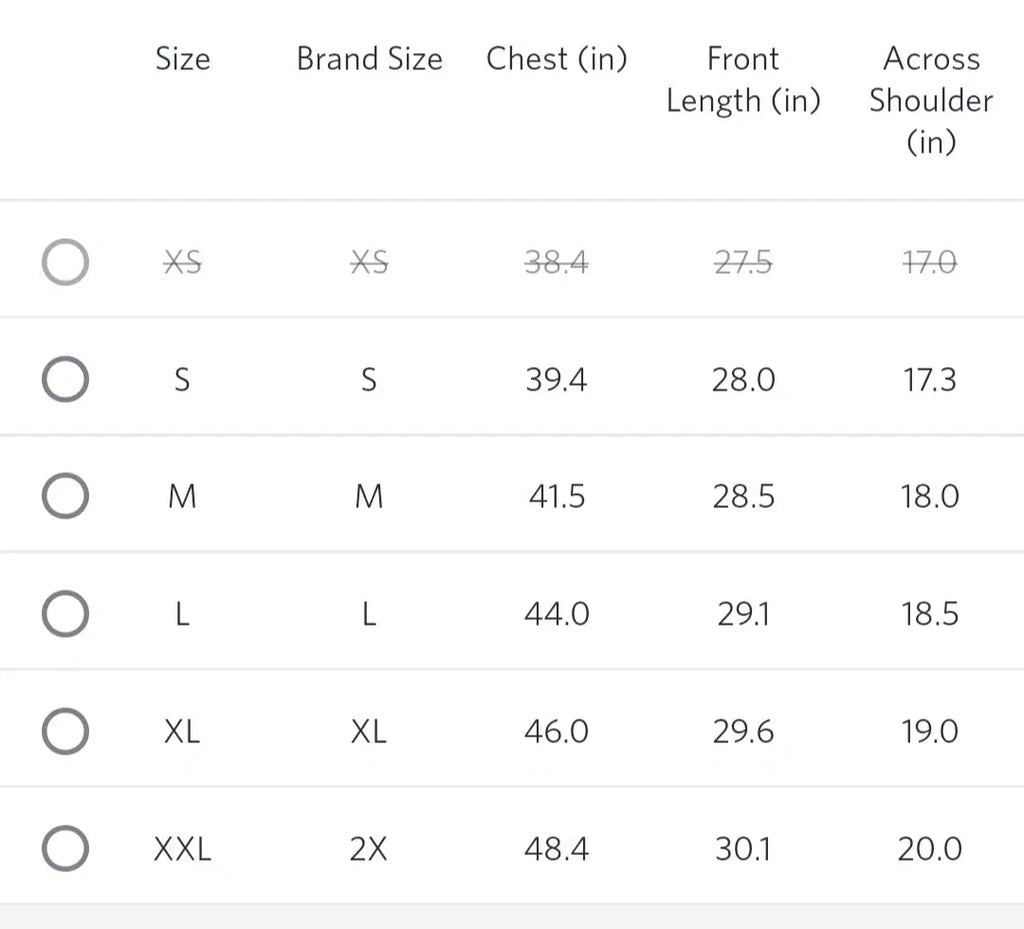Screen dimensions: 1024x929
Task: Select the XL size radio button
Action: pyautogui.click(x=65, y=731)
